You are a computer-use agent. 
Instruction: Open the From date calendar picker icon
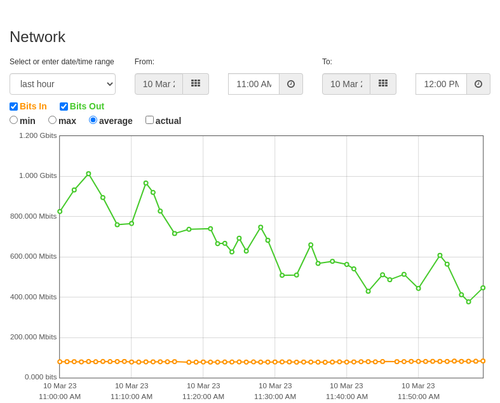(196, 84)
